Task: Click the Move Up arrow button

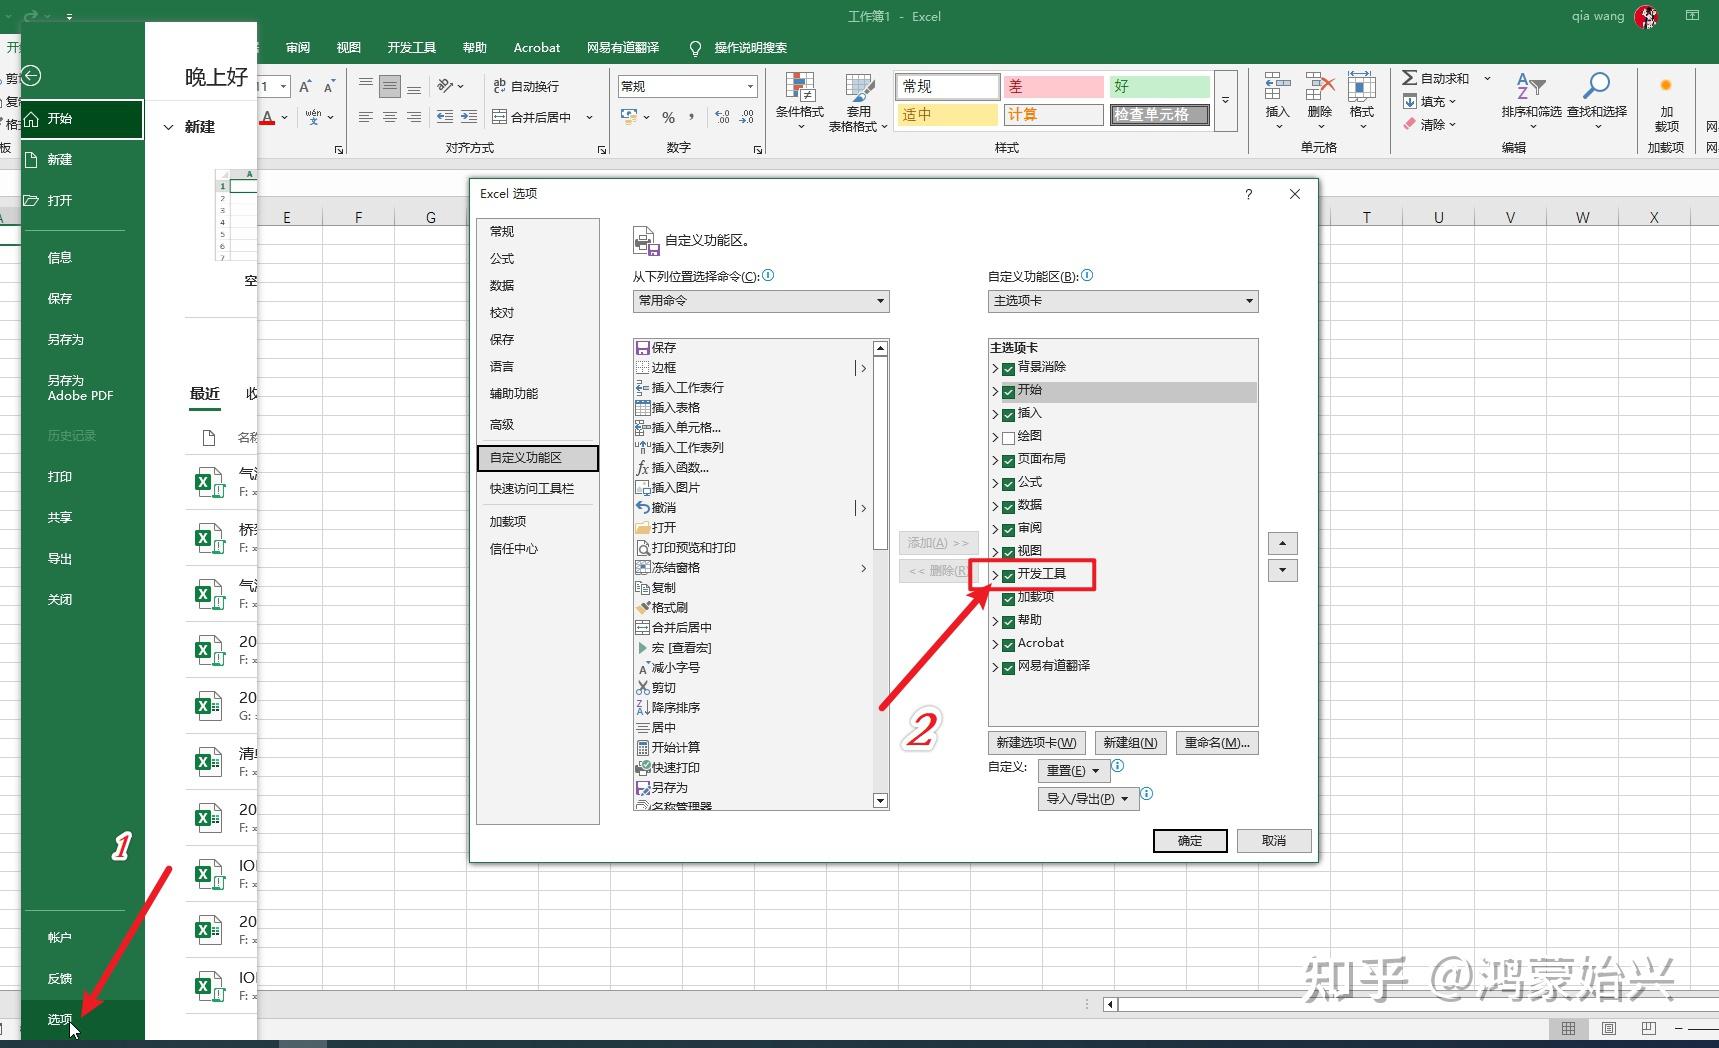Action: click(x=1283, y=544)
